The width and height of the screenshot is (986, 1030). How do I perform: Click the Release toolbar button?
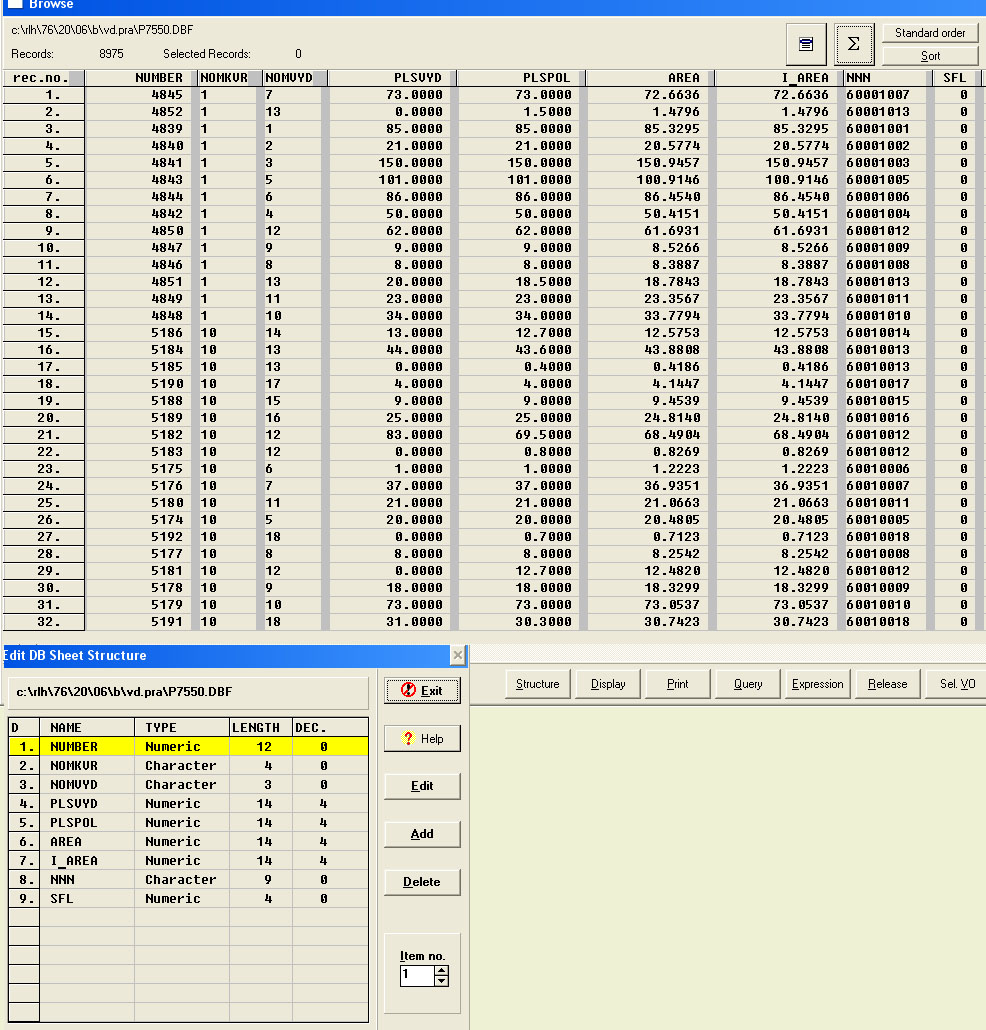[x=887, y=684]
